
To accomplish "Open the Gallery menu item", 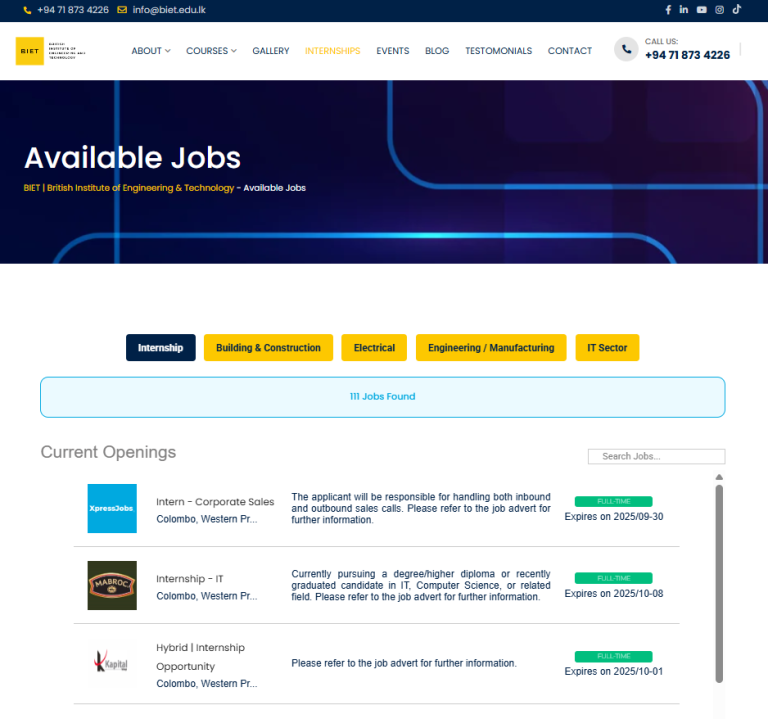I will (x=271, y=51).
